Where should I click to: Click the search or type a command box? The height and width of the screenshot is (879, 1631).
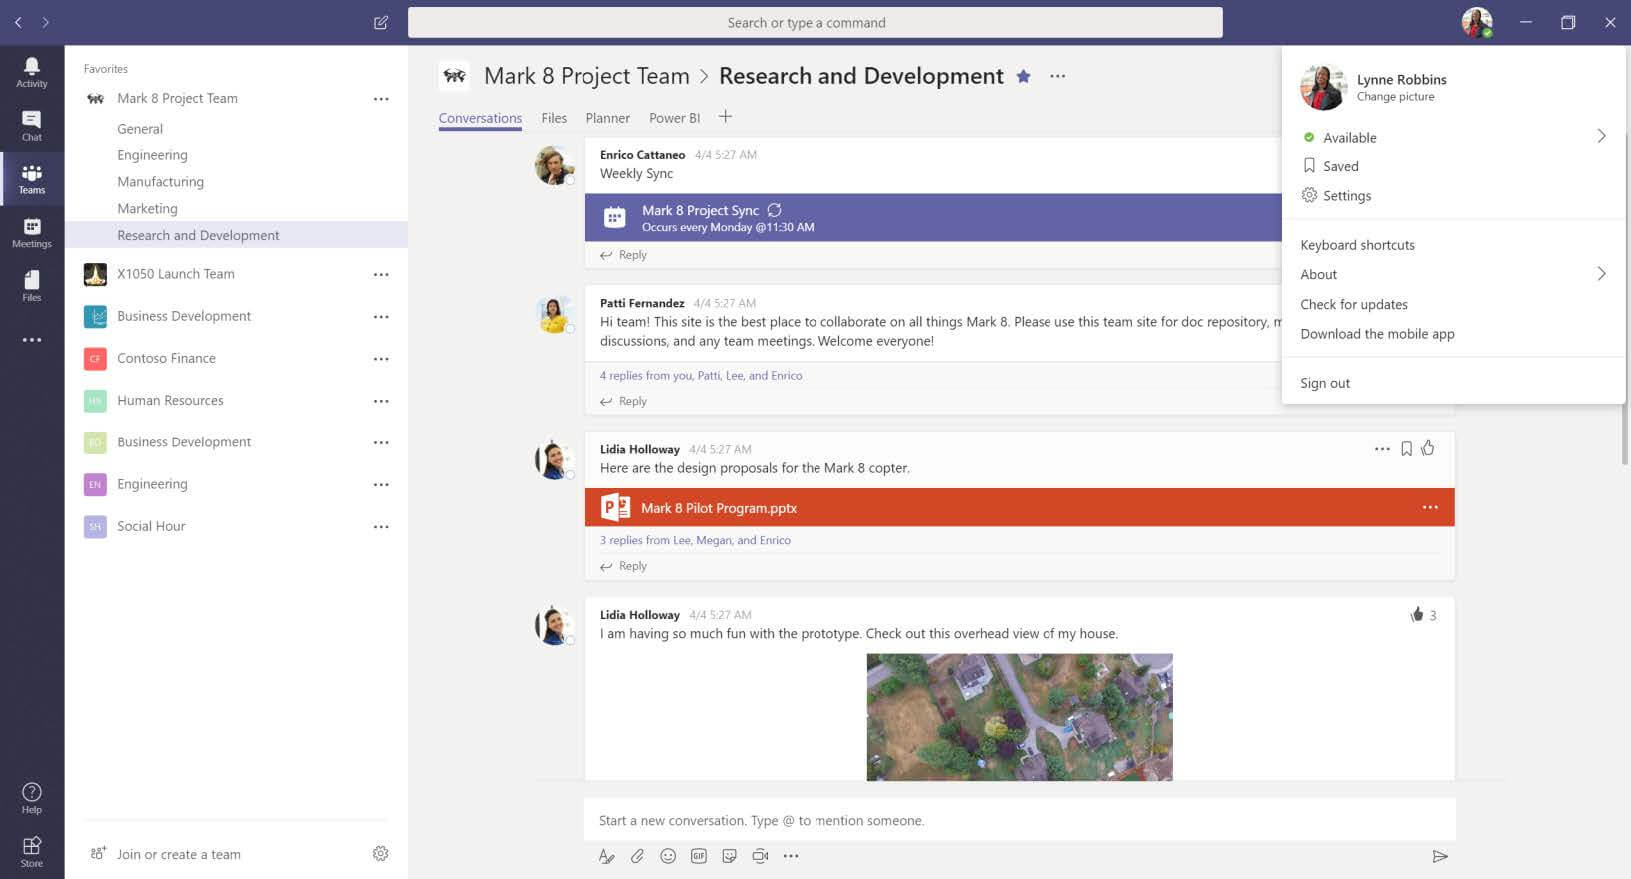click(x=815, y=22)
